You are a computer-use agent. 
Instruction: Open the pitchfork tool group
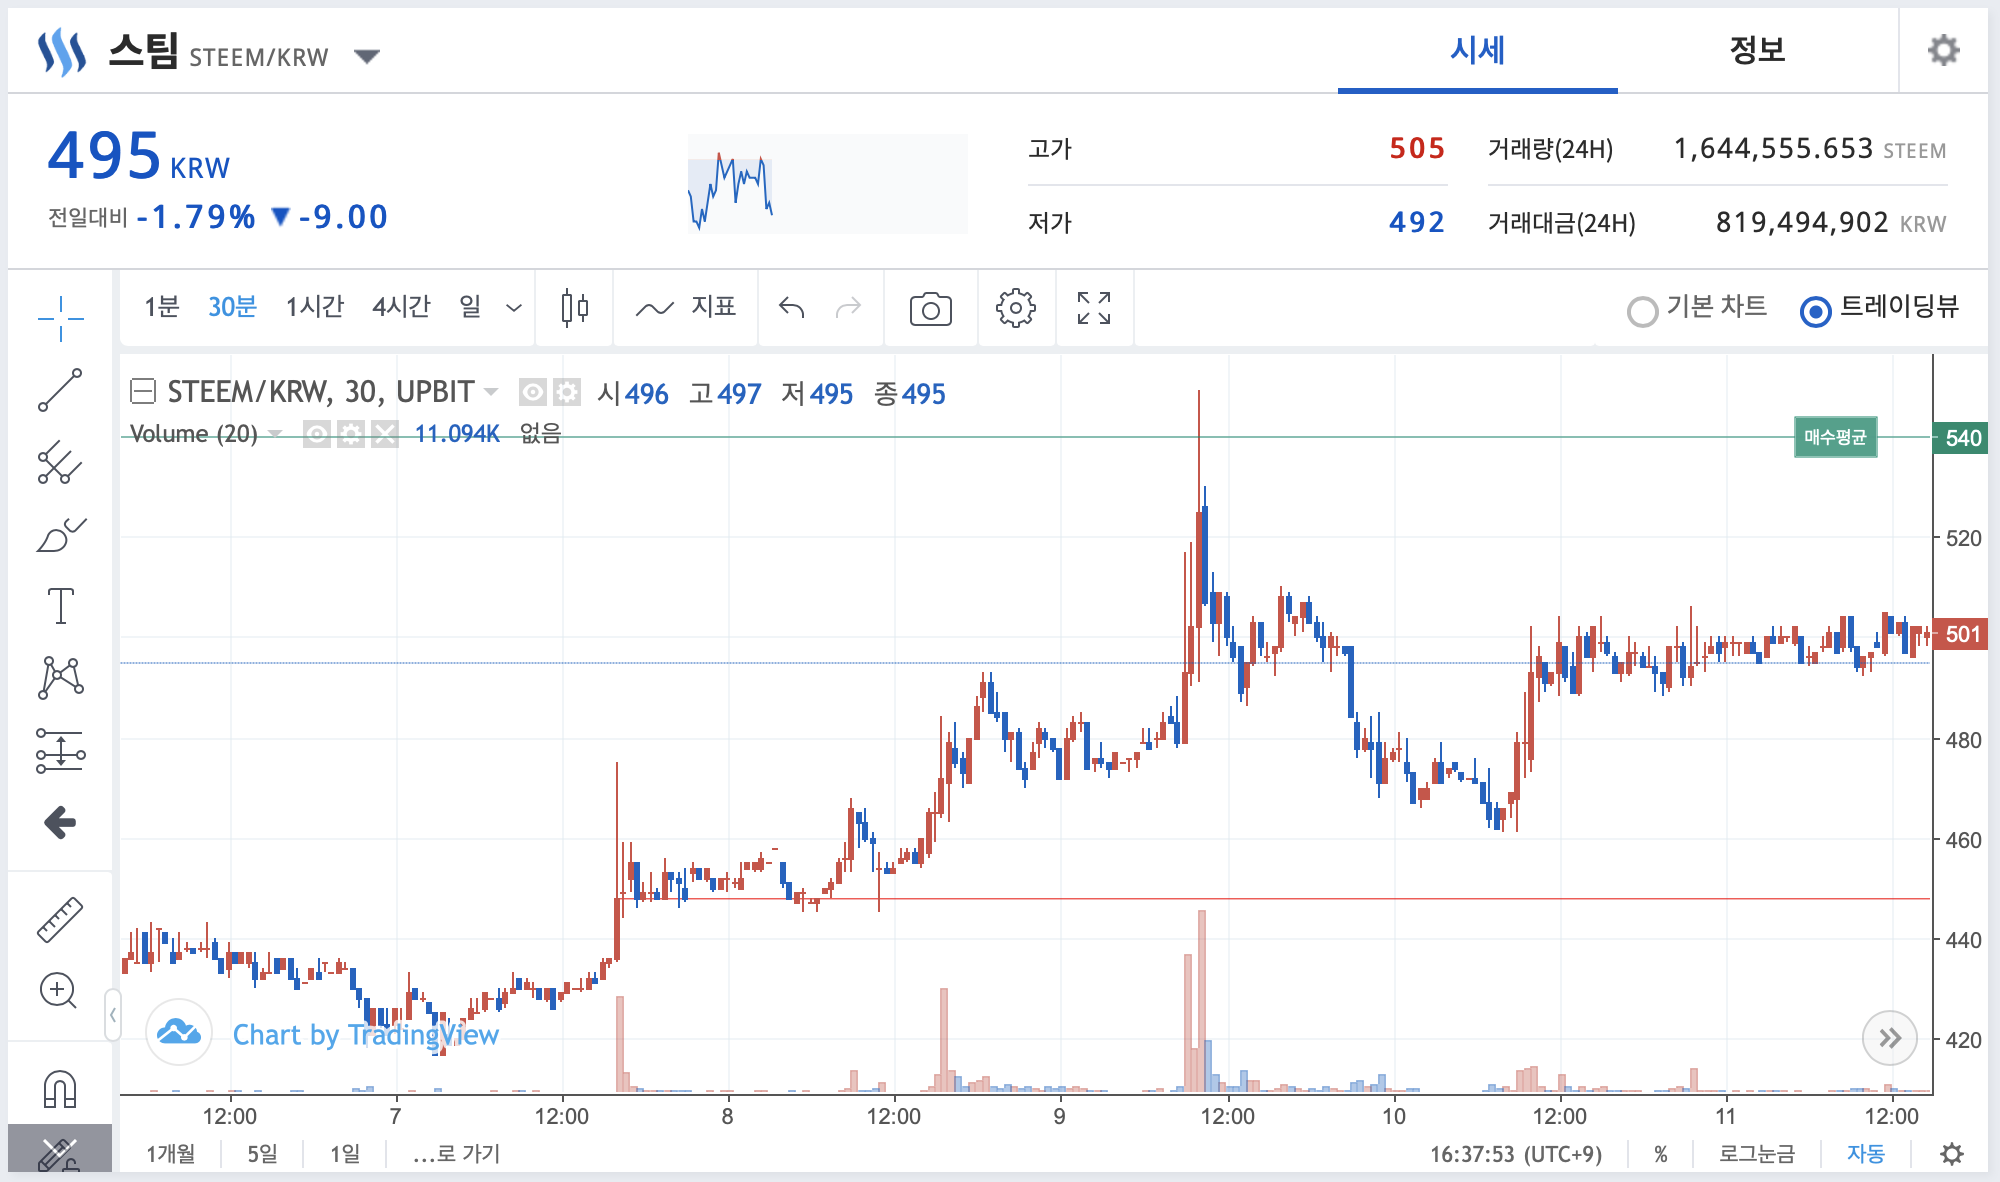60,463
